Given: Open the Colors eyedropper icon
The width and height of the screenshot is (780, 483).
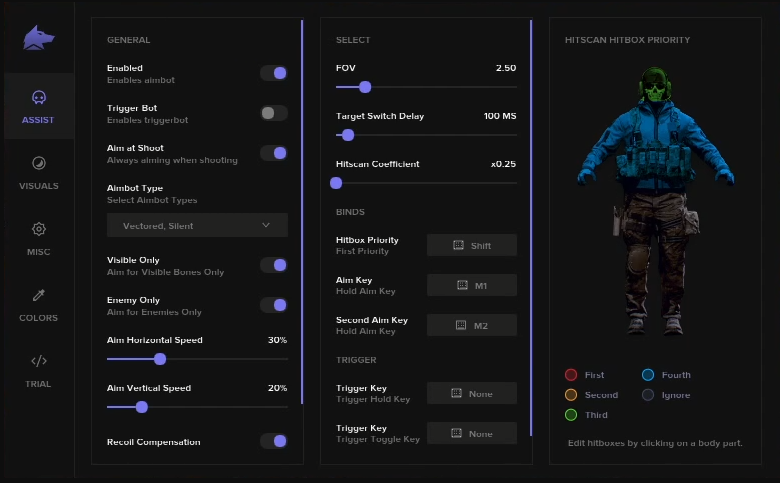Looking at the screenshot, I should point(39,295).
